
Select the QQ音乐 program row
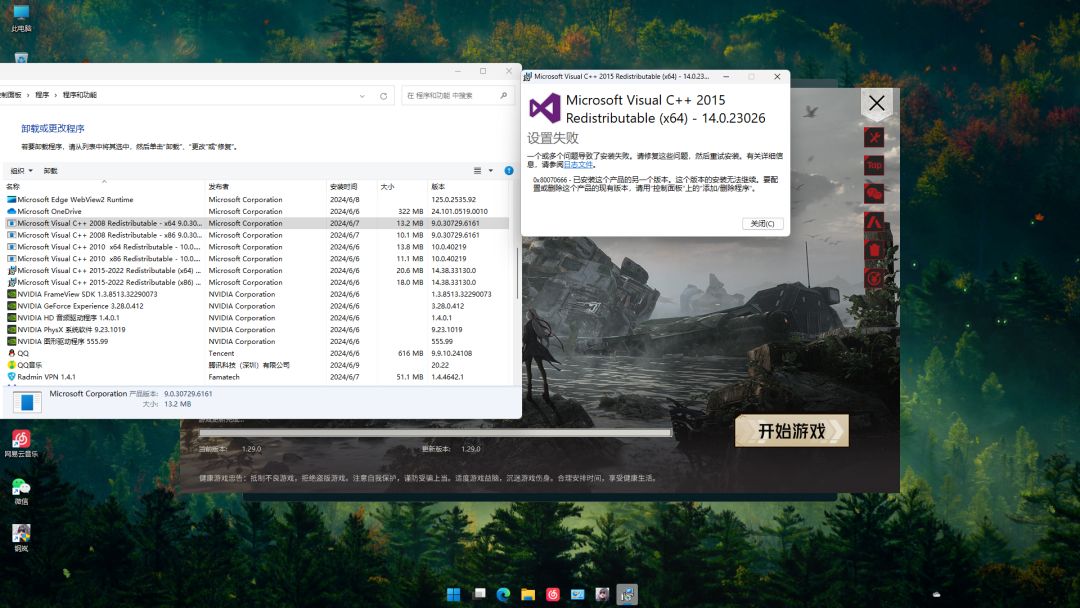pos(257,365)
